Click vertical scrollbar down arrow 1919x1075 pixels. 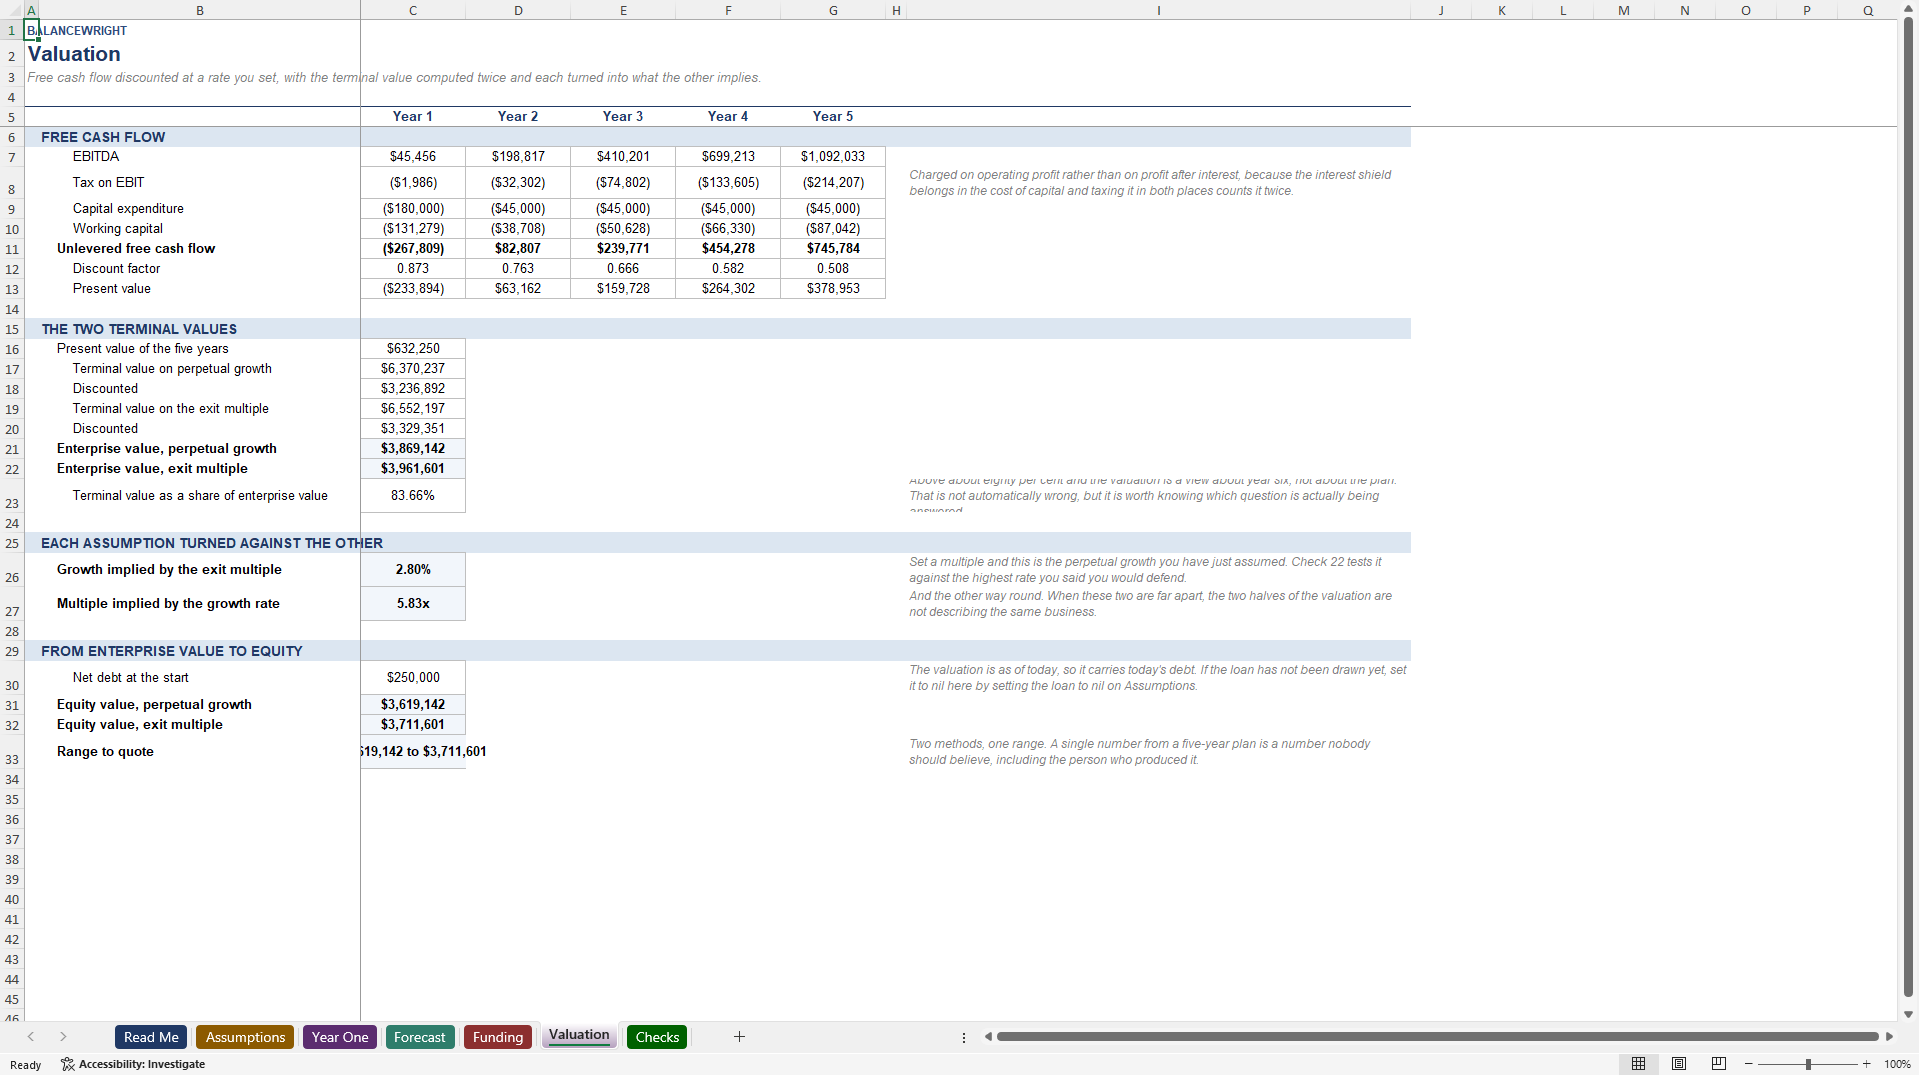tap(1908, 1013)
